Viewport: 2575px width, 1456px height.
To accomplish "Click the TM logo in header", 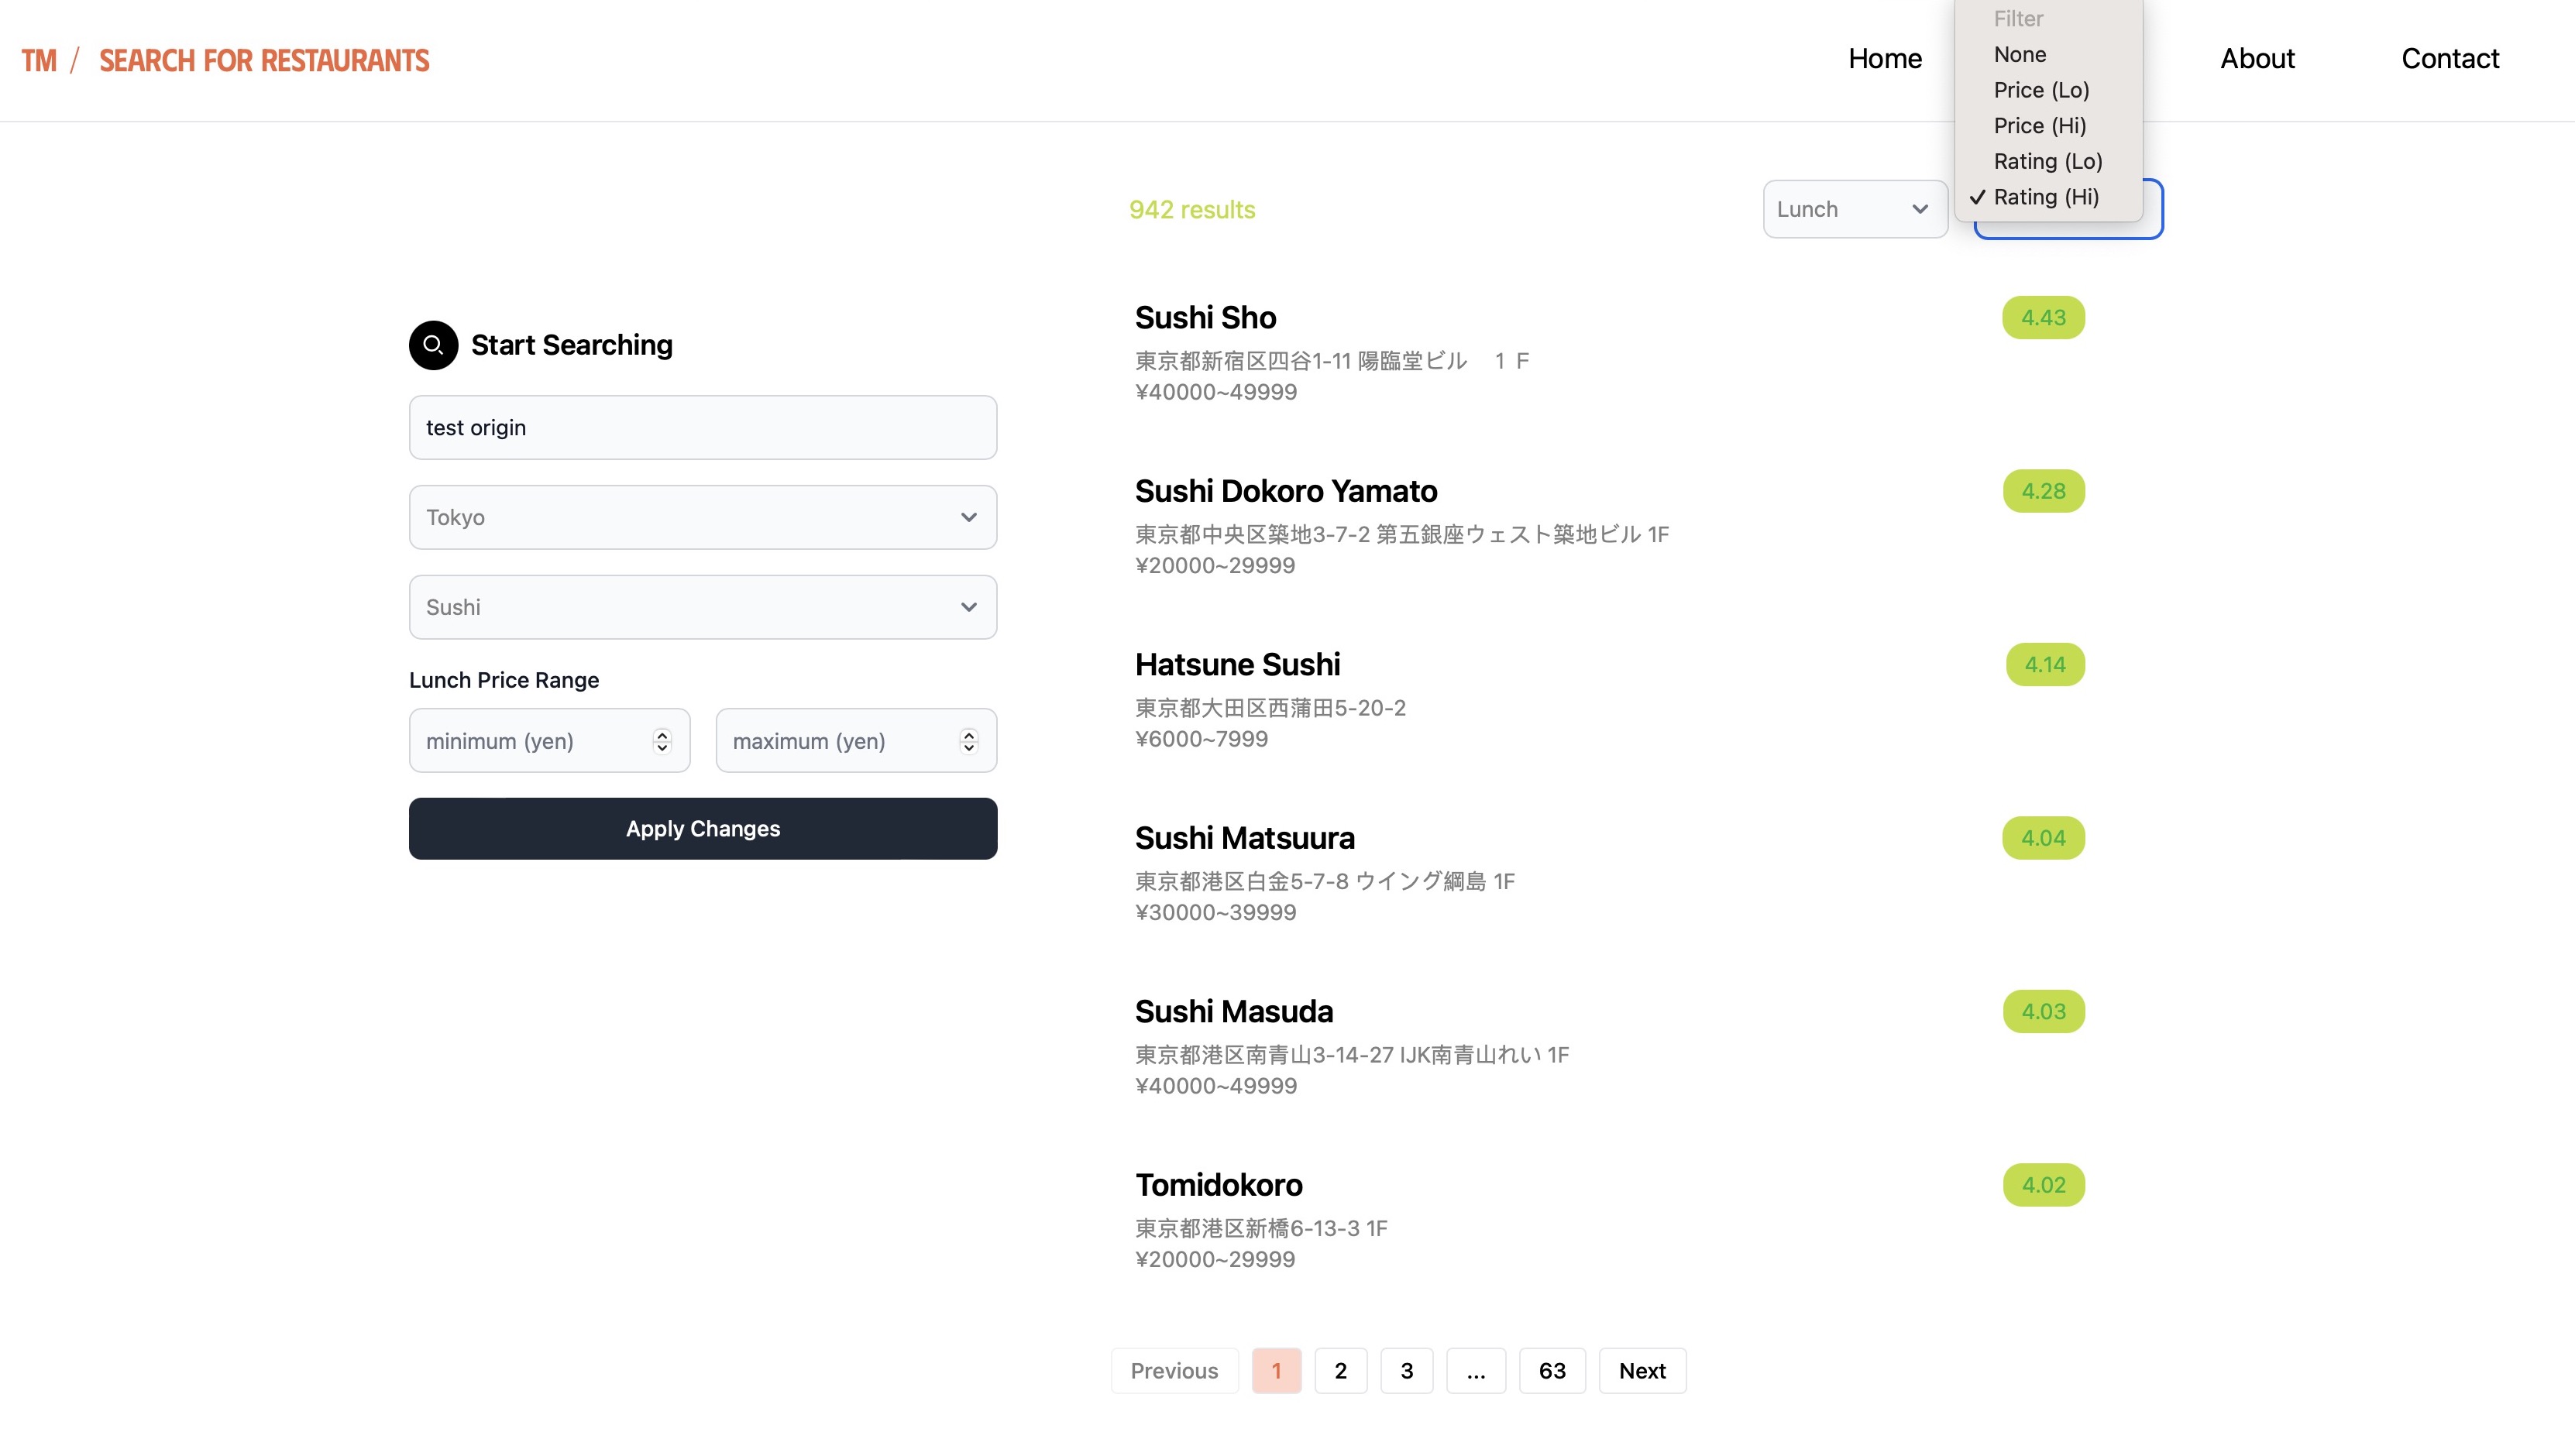I will pyautogui.click(x=39, y=60).
